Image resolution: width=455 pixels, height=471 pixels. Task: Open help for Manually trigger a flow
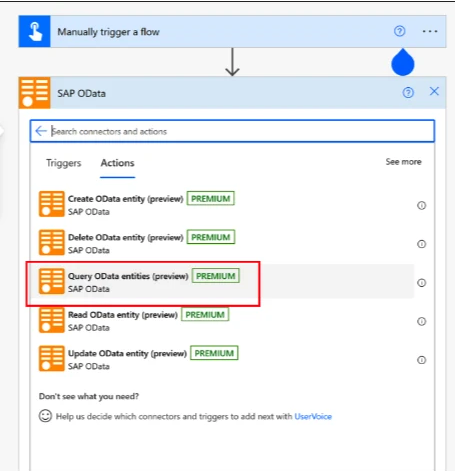[399, 31]
